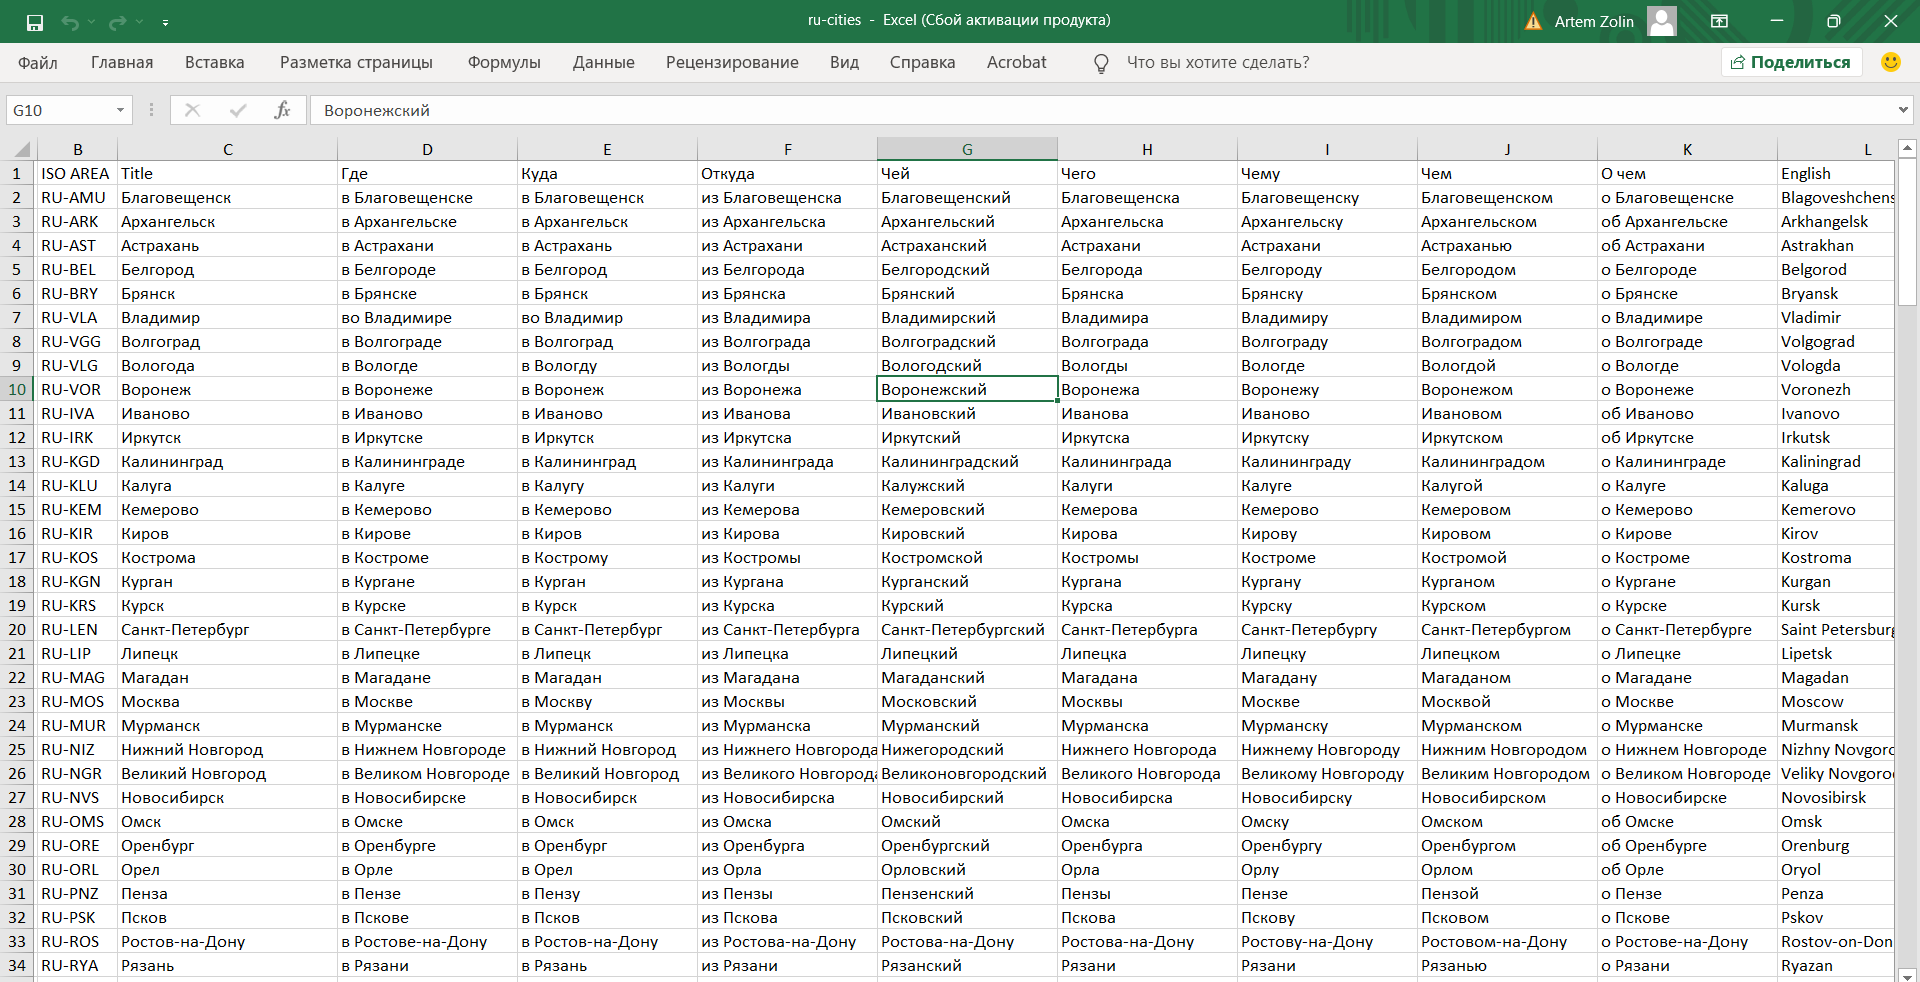Click the Artem Zolin account name
Viewport: 1920px width, 982px height.
pyautogui.click(x=1594, y=21)
